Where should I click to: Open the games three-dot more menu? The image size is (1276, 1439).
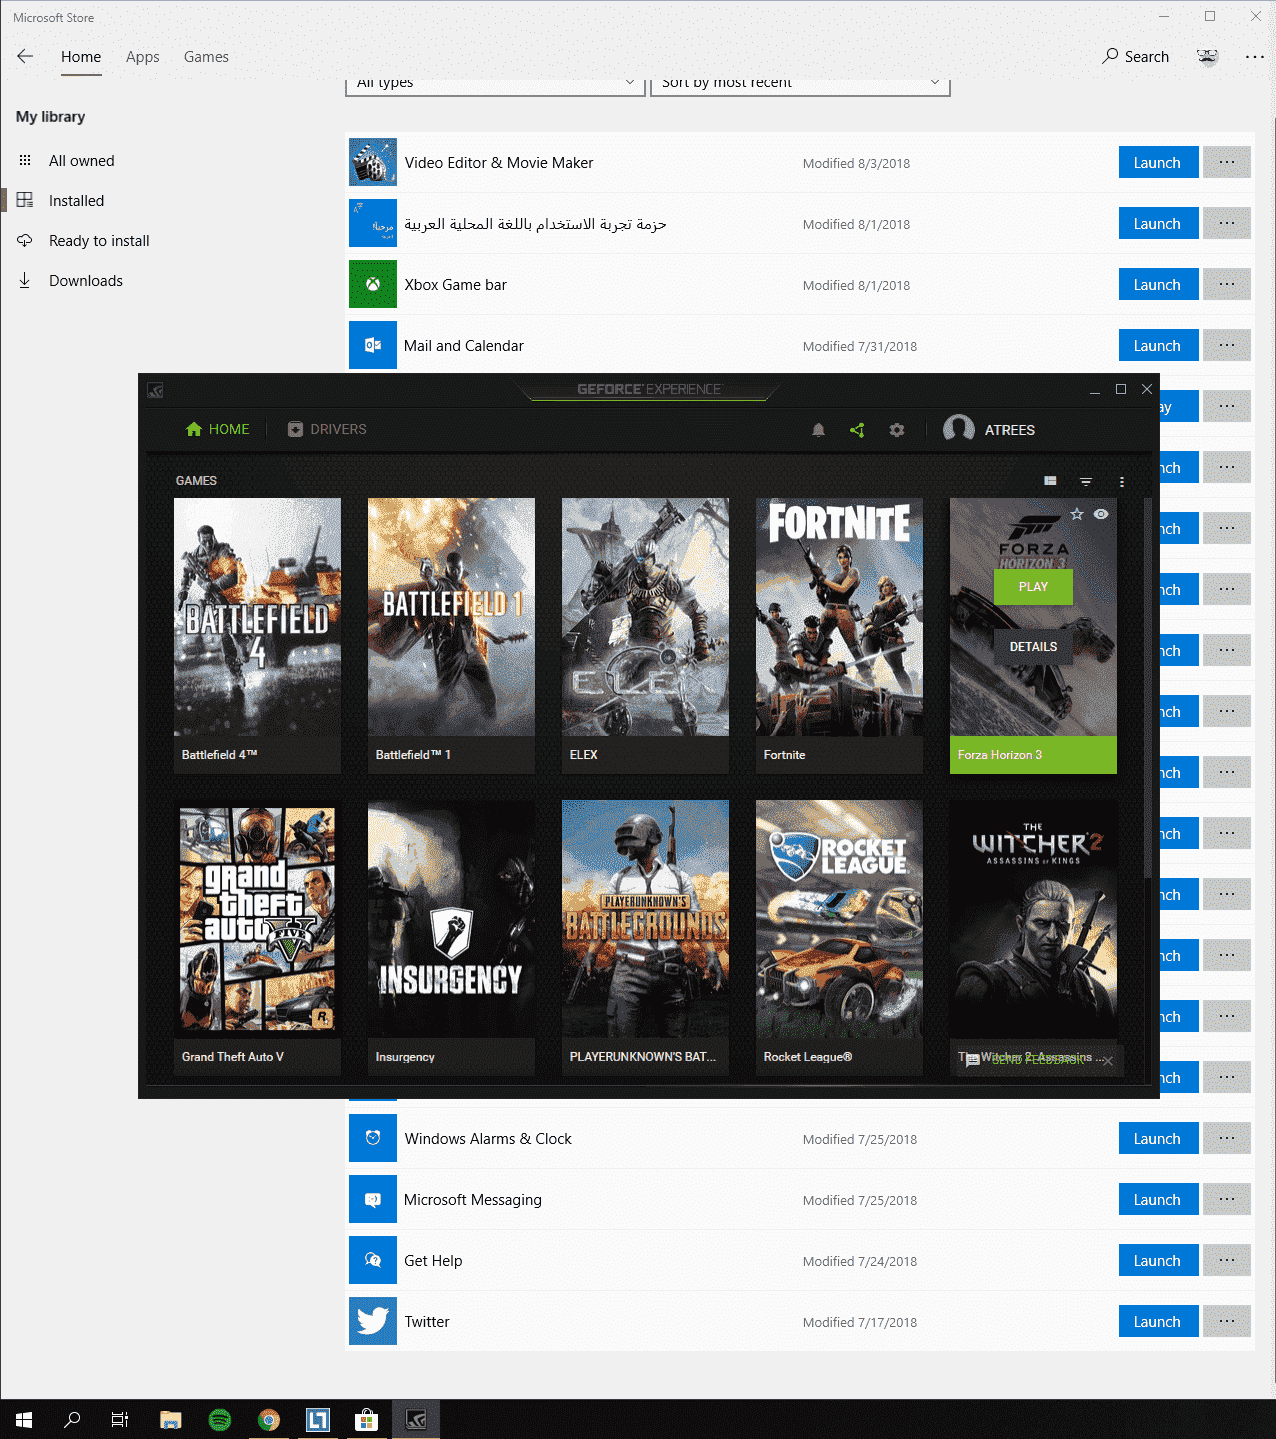(x=1122, y=481)
